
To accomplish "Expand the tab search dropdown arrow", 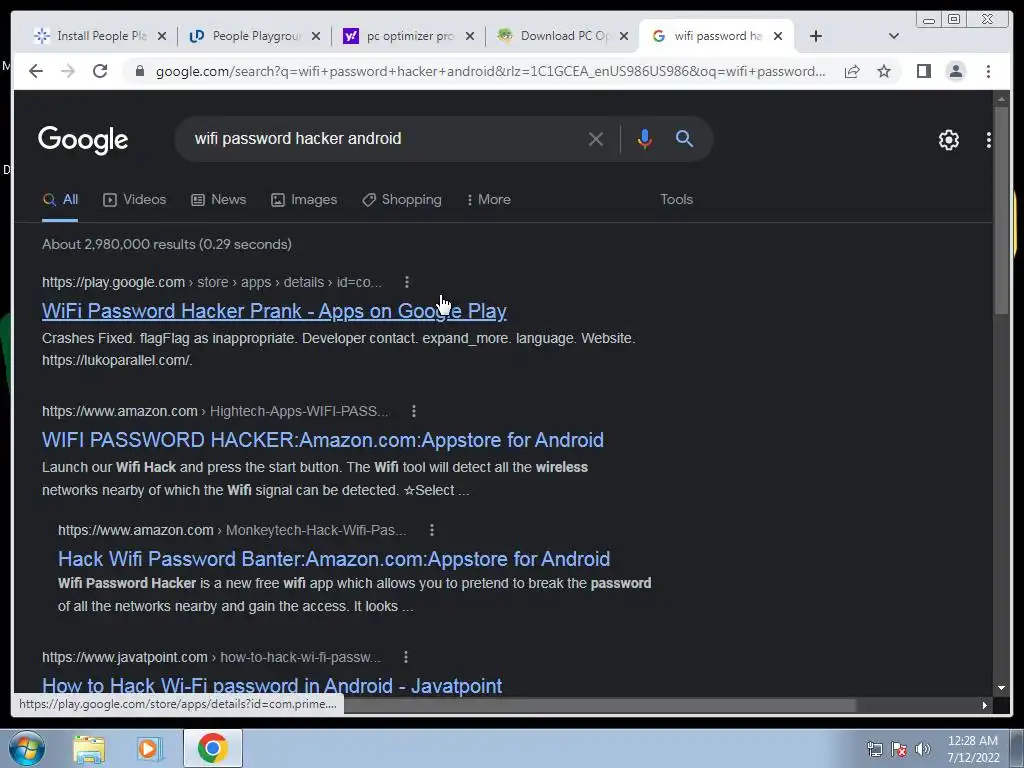I will 893,36.
